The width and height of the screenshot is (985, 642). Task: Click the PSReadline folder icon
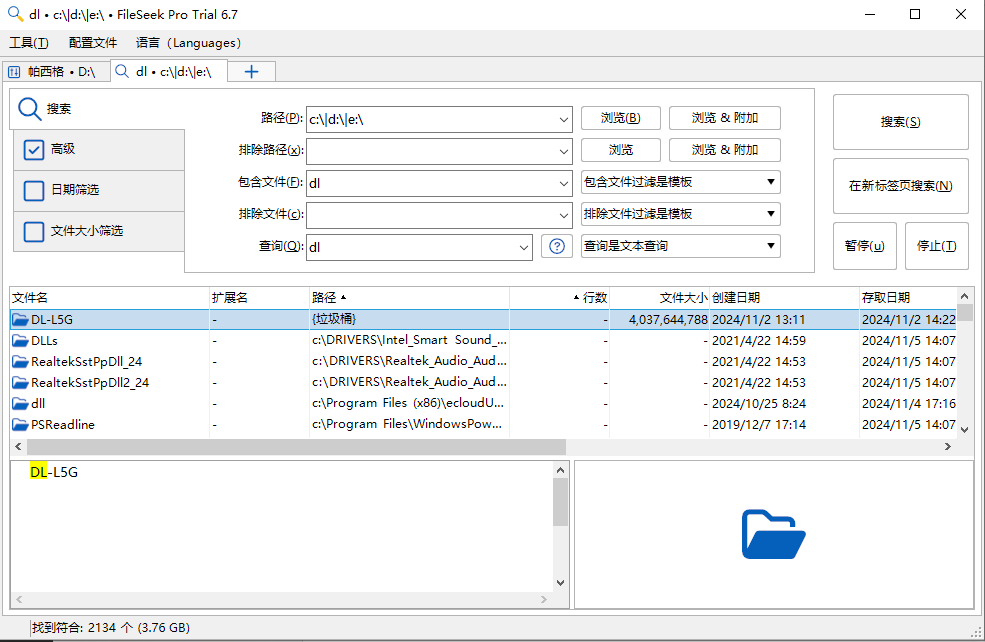click(20, 425)
